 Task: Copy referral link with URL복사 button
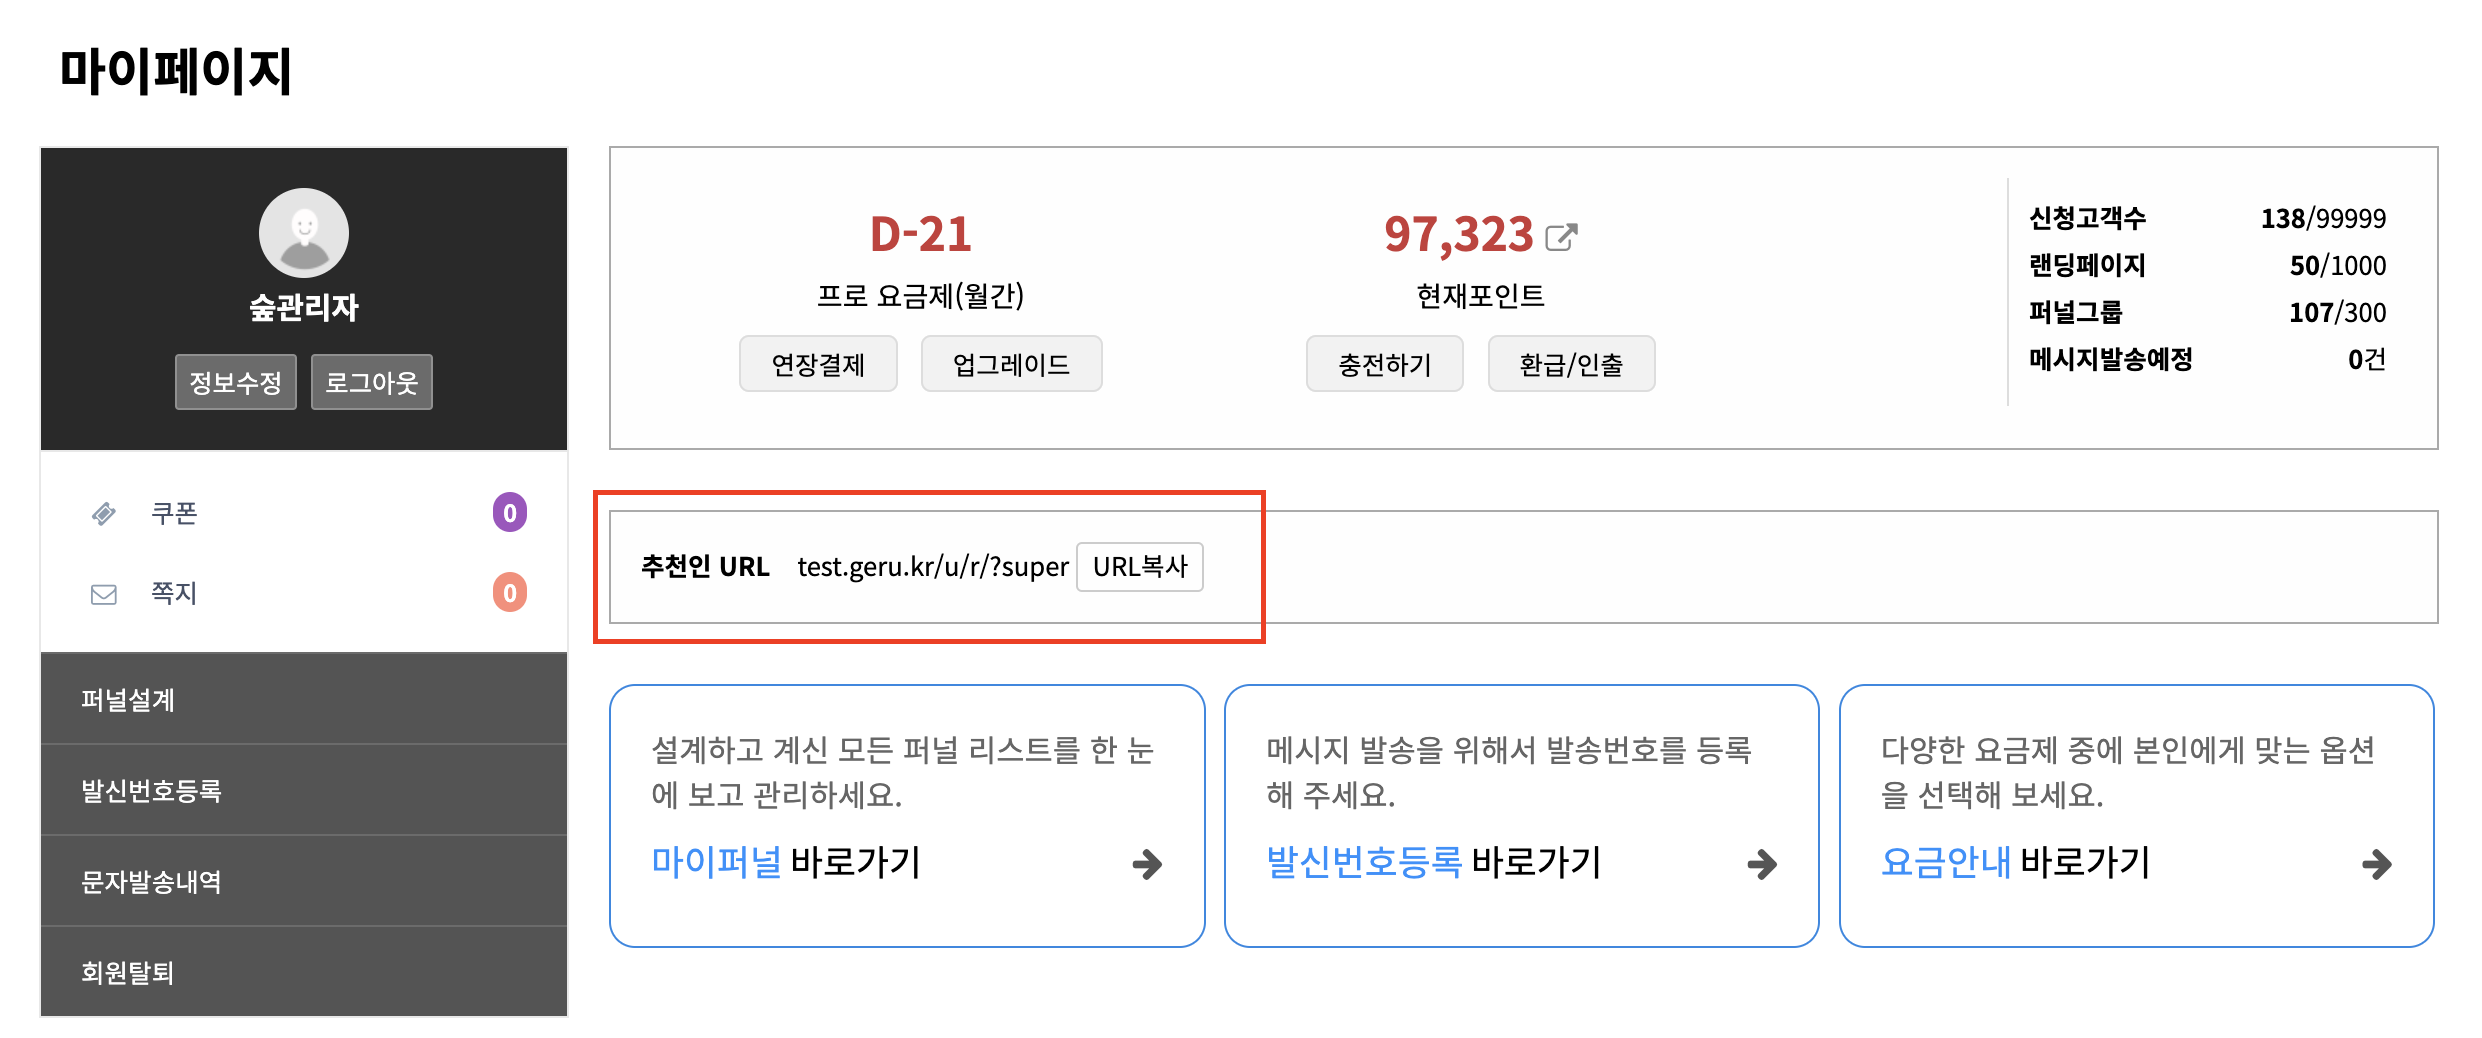(1139, 567)
